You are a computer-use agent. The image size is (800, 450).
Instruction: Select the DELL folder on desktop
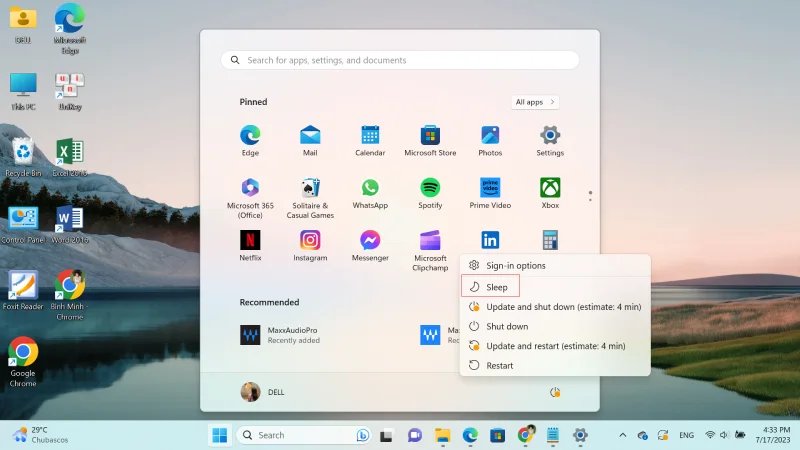pos(23,24)
